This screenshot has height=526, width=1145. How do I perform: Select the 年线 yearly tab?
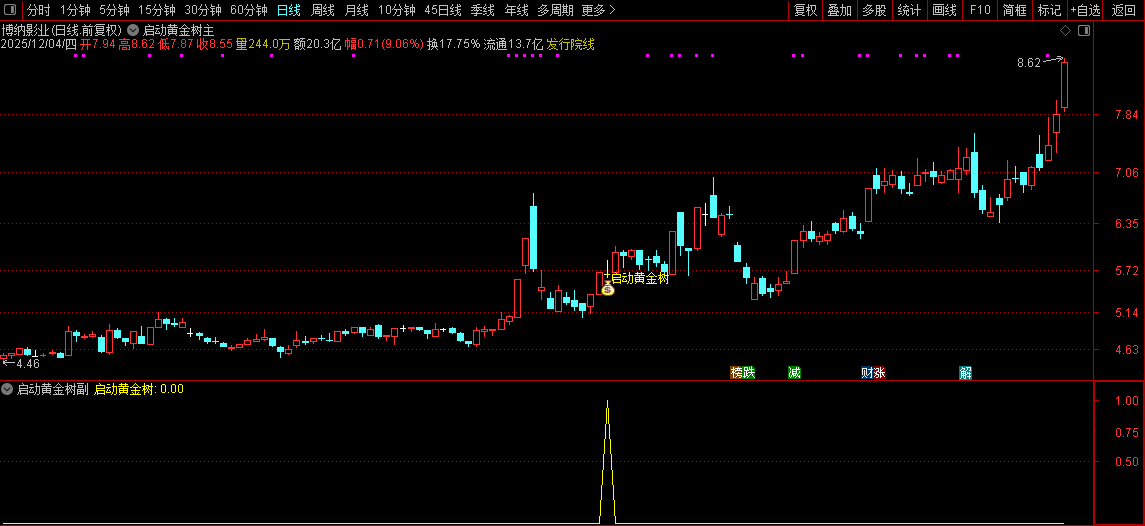point(516,10)
